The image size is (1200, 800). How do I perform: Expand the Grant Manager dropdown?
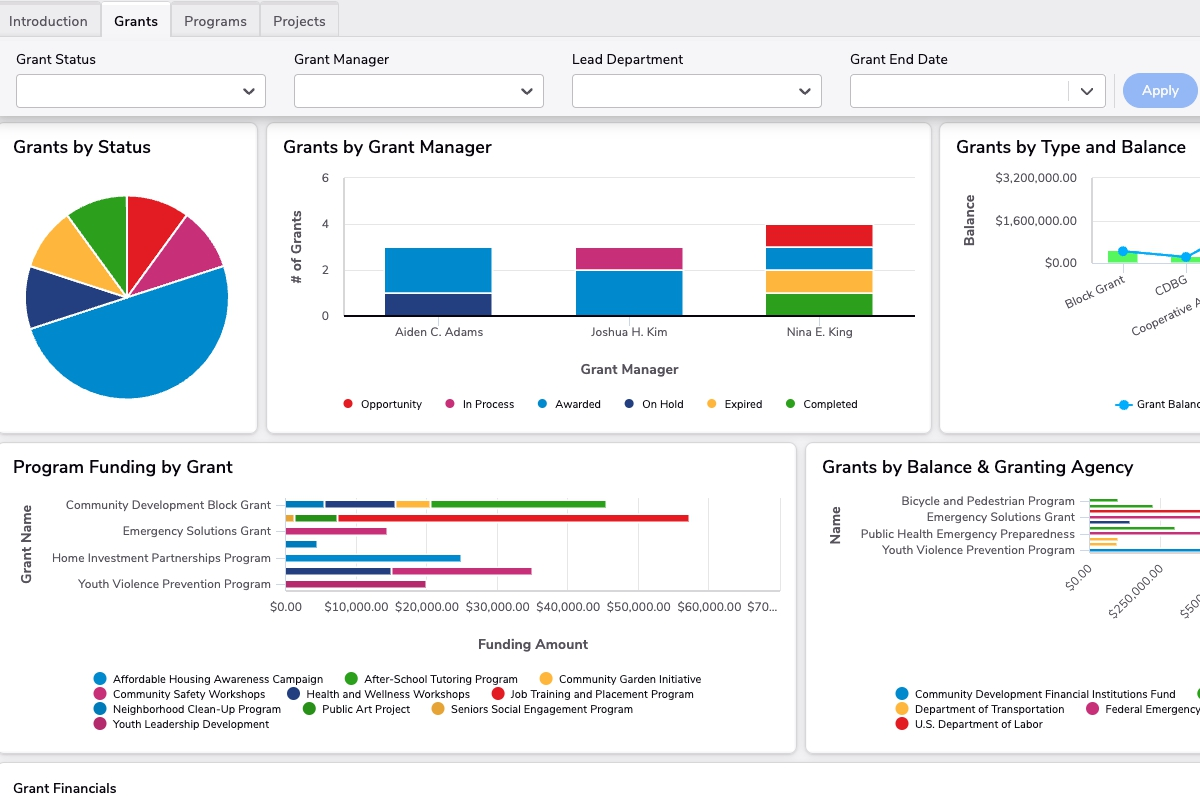coord(419,91)
